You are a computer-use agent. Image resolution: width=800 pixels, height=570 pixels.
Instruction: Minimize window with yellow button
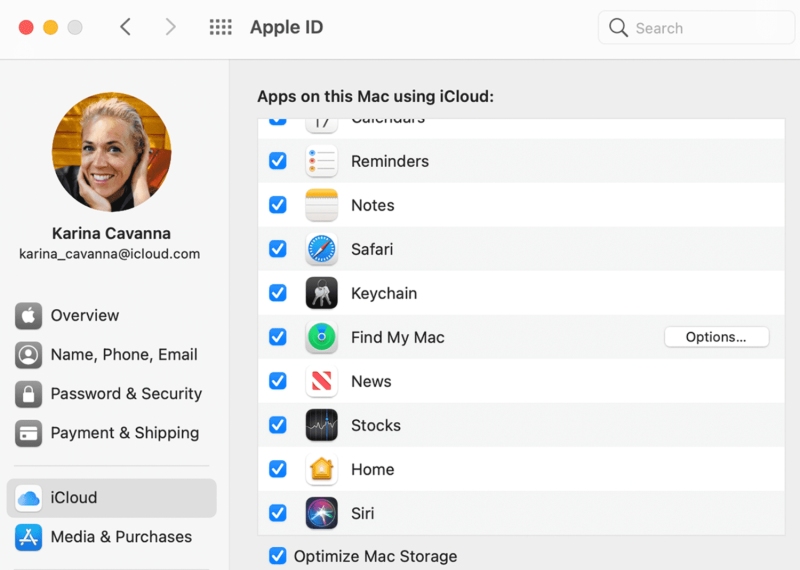coord(51,27)
